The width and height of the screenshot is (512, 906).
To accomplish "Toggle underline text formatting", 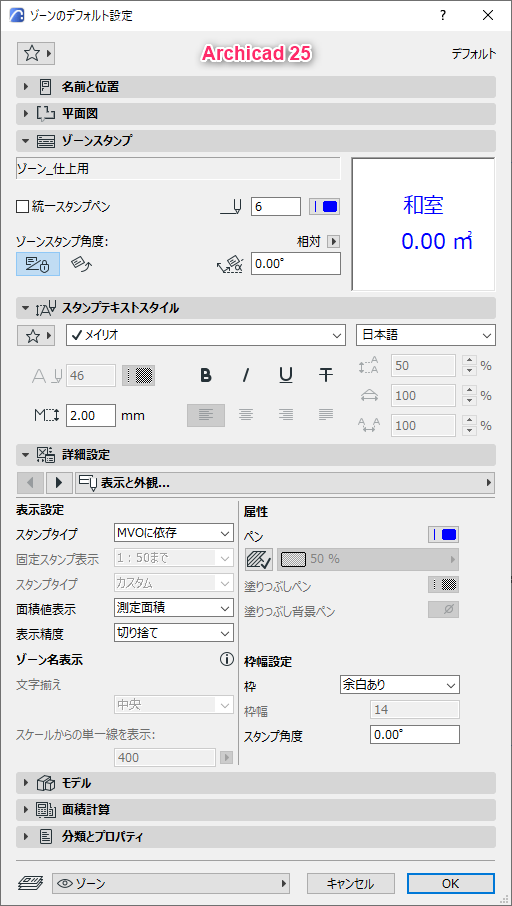I will [285, 376].
